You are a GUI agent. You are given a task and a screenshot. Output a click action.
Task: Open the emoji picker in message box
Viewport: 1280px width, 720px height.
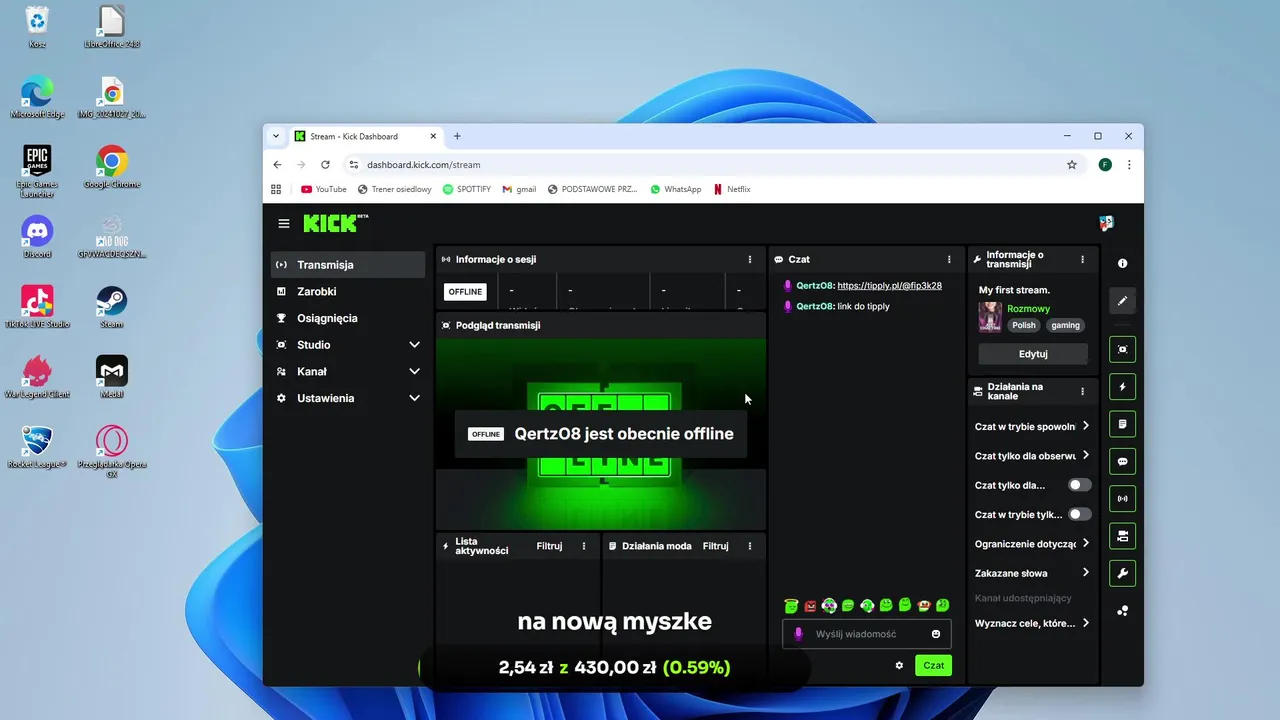click(x=936, y=634)
